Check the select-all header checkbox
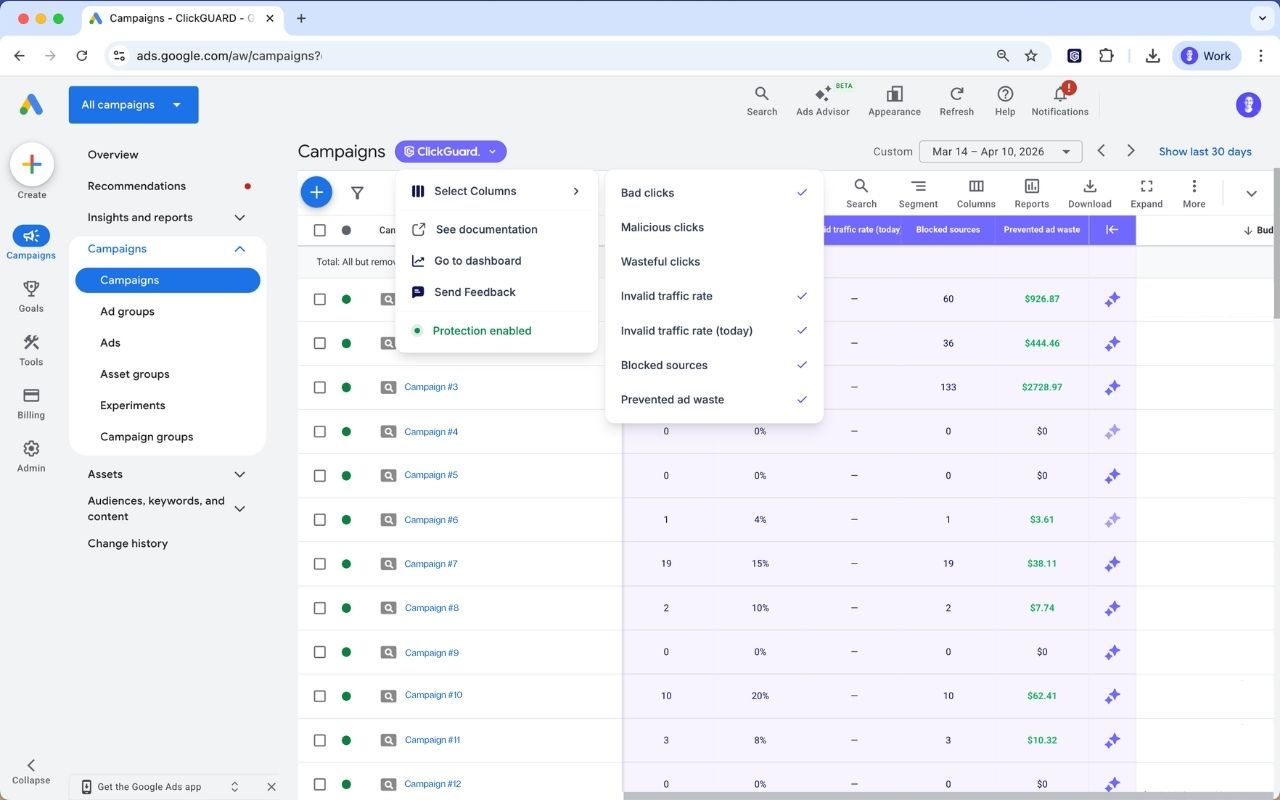The width and height of the screenshot is (1280, 800). pos(320,230)
